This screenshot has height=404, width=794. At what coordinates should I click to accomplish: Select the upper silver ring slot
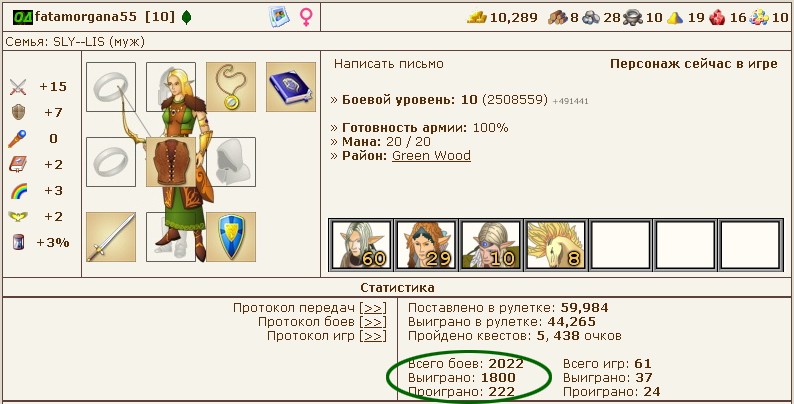pyautogui.click(x=111, y=87)
